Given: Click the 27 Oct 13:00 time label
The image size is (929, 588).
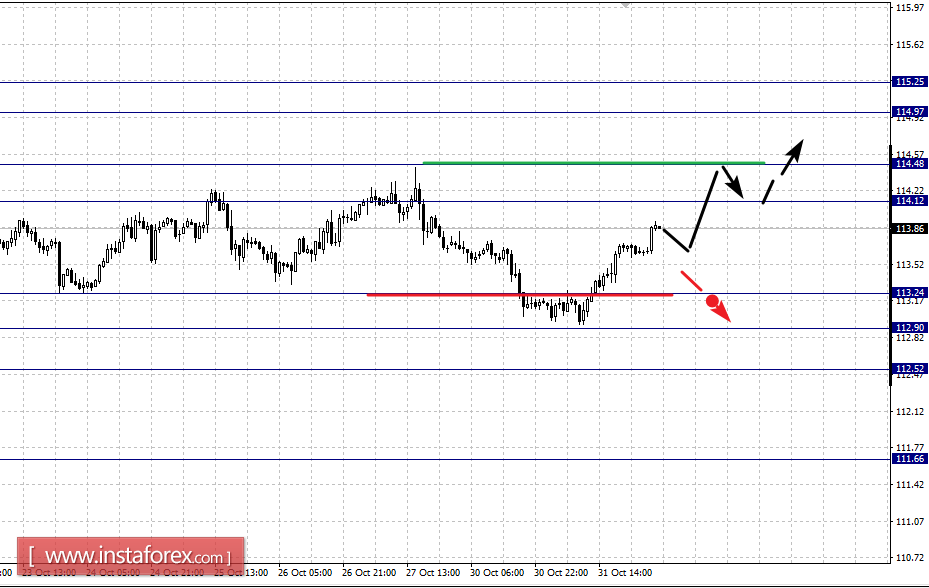Looking at the screenshot, I should 433,573.
